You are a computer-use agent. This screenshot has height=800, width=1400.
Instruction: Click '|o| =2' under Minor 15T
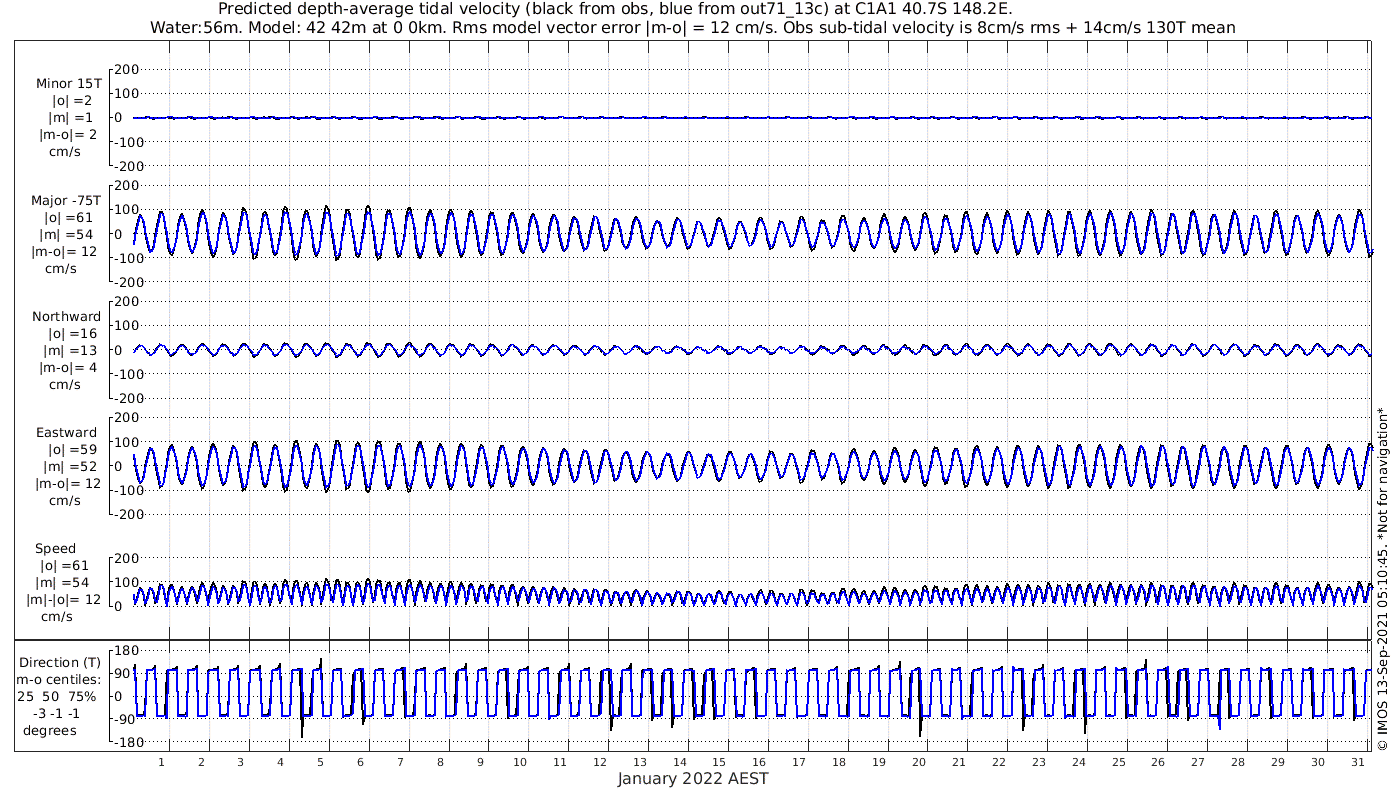click(x=72, y=101)
